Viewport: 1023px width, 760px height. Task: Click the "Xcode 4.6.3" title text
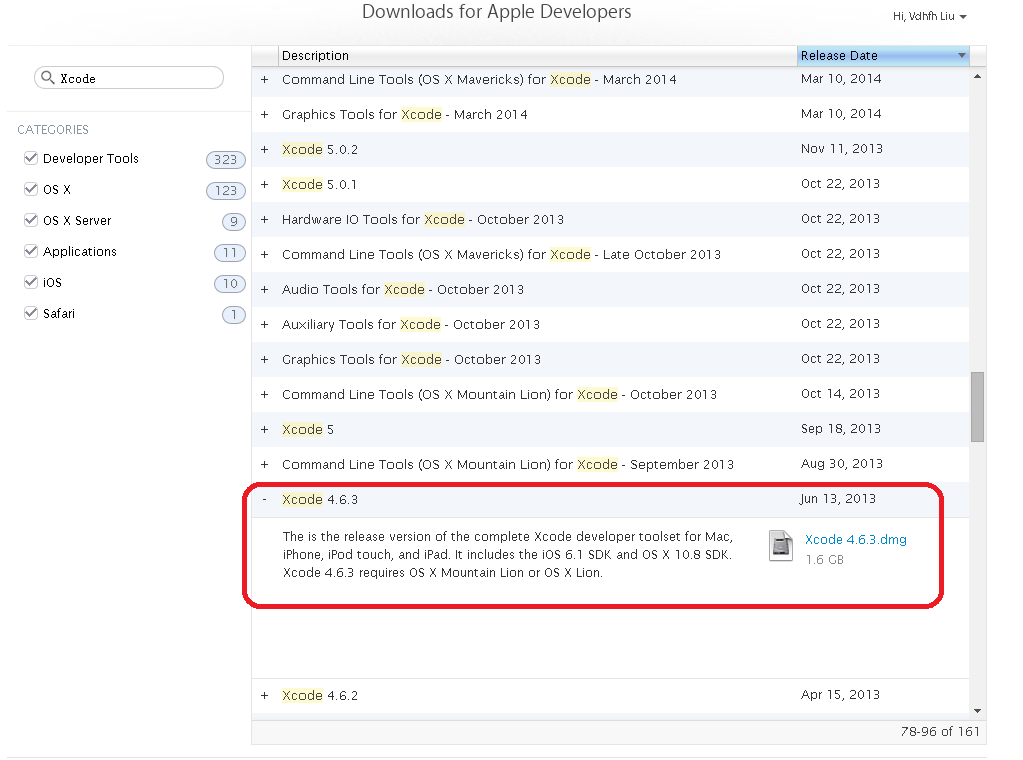pos(320,500)
